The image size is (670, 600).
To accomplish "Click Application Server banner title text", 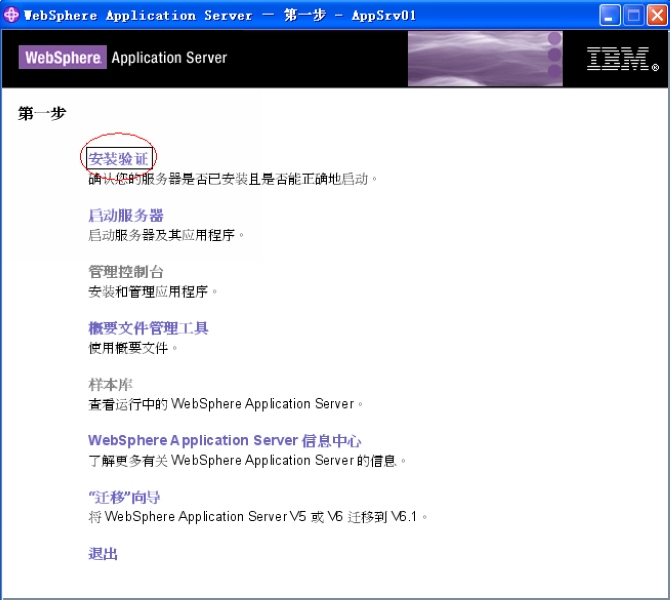I will coord(169,58).
